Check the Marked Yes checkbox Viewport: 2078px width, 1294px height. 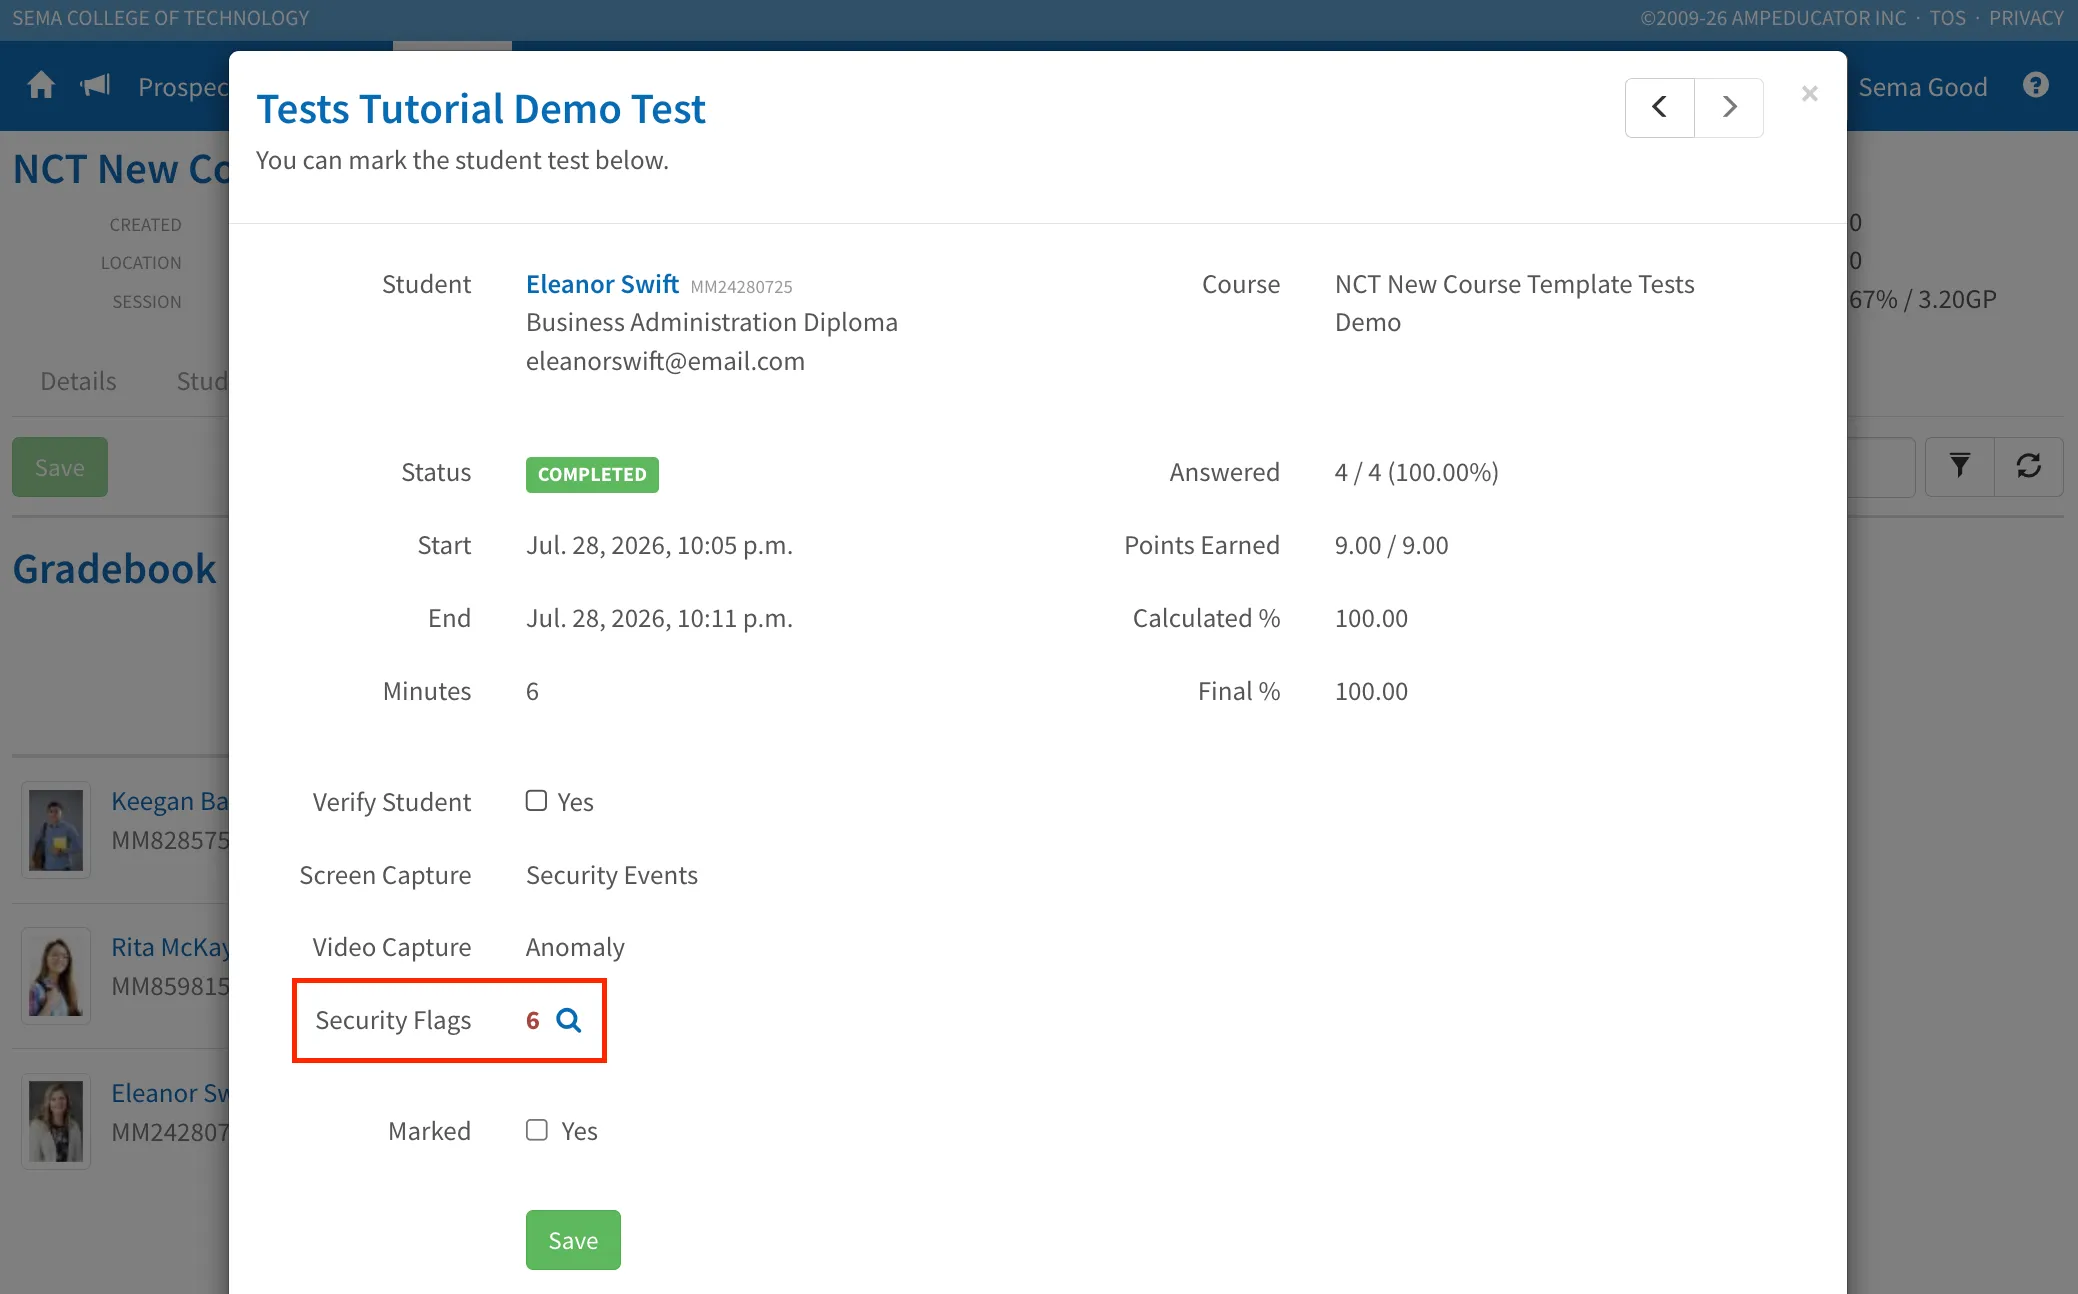click(537, 1130)
